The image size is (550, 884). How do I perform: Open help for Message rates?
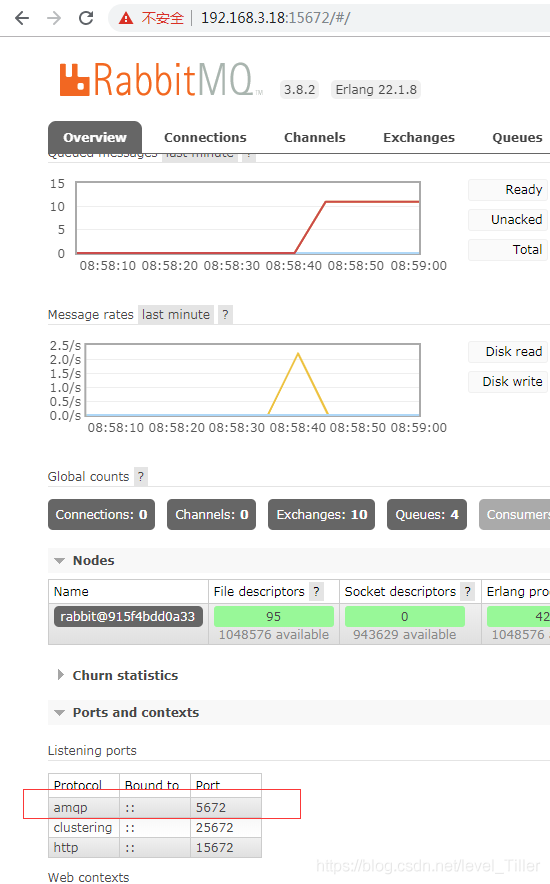[x=225, y=315]
